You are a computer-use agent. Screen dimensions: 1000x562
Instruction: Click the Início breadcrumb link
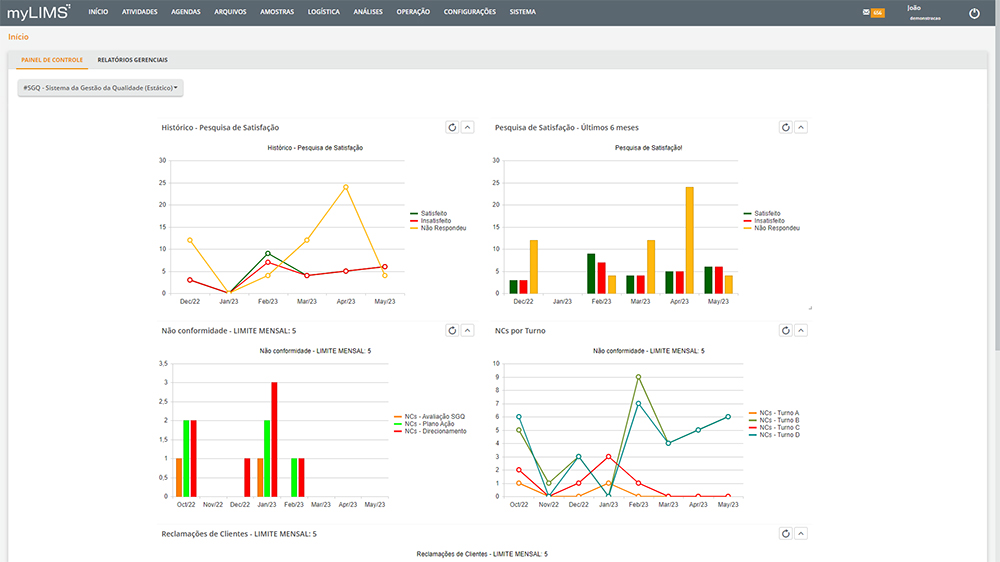pos(18,36)
